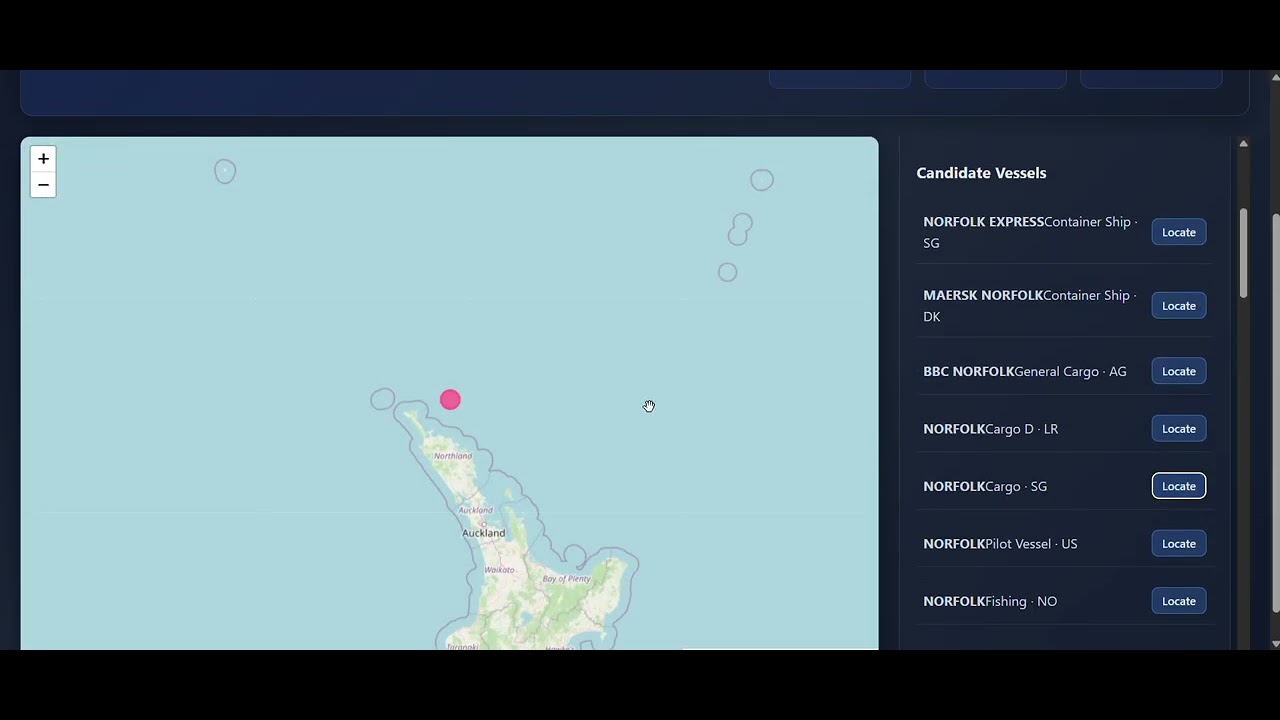Image resolution: width=1280 pixels, height=720 pixels.
Task: Locate the NORFOLK EXPRESS container ship
Action: point(1179,232)
